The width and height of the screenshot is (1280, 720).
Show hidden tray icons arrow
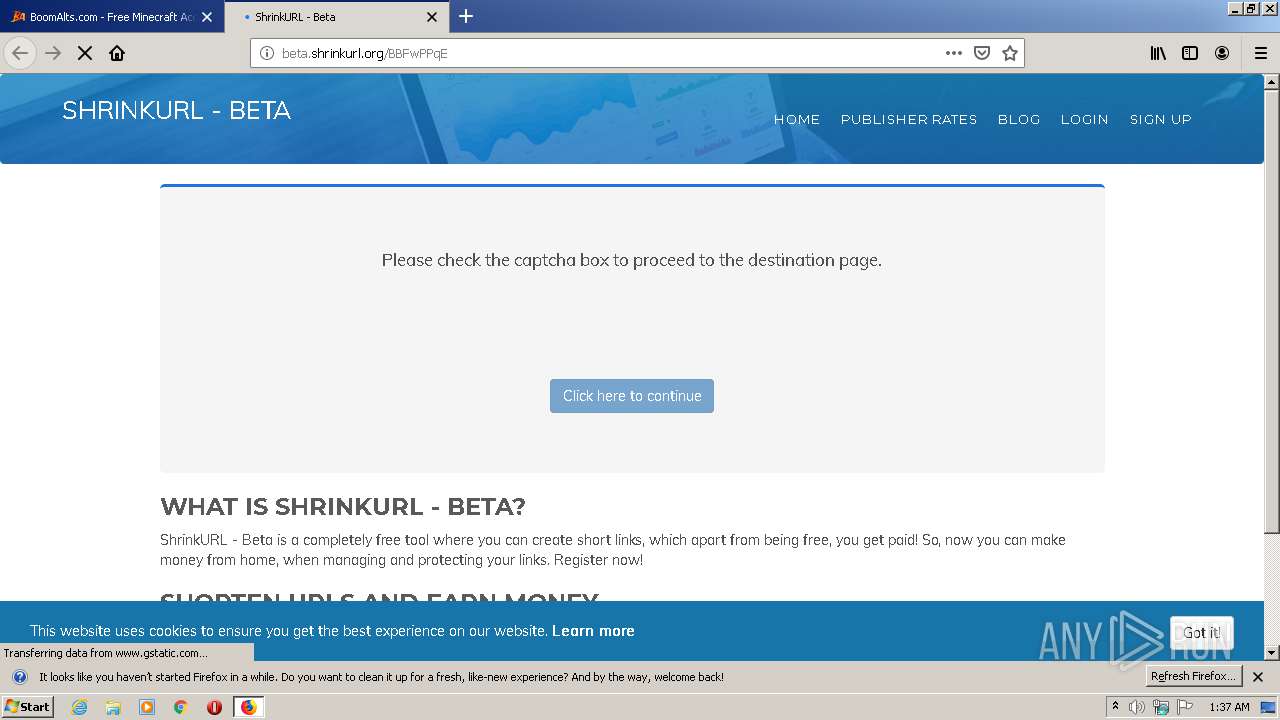[1115, 707]
